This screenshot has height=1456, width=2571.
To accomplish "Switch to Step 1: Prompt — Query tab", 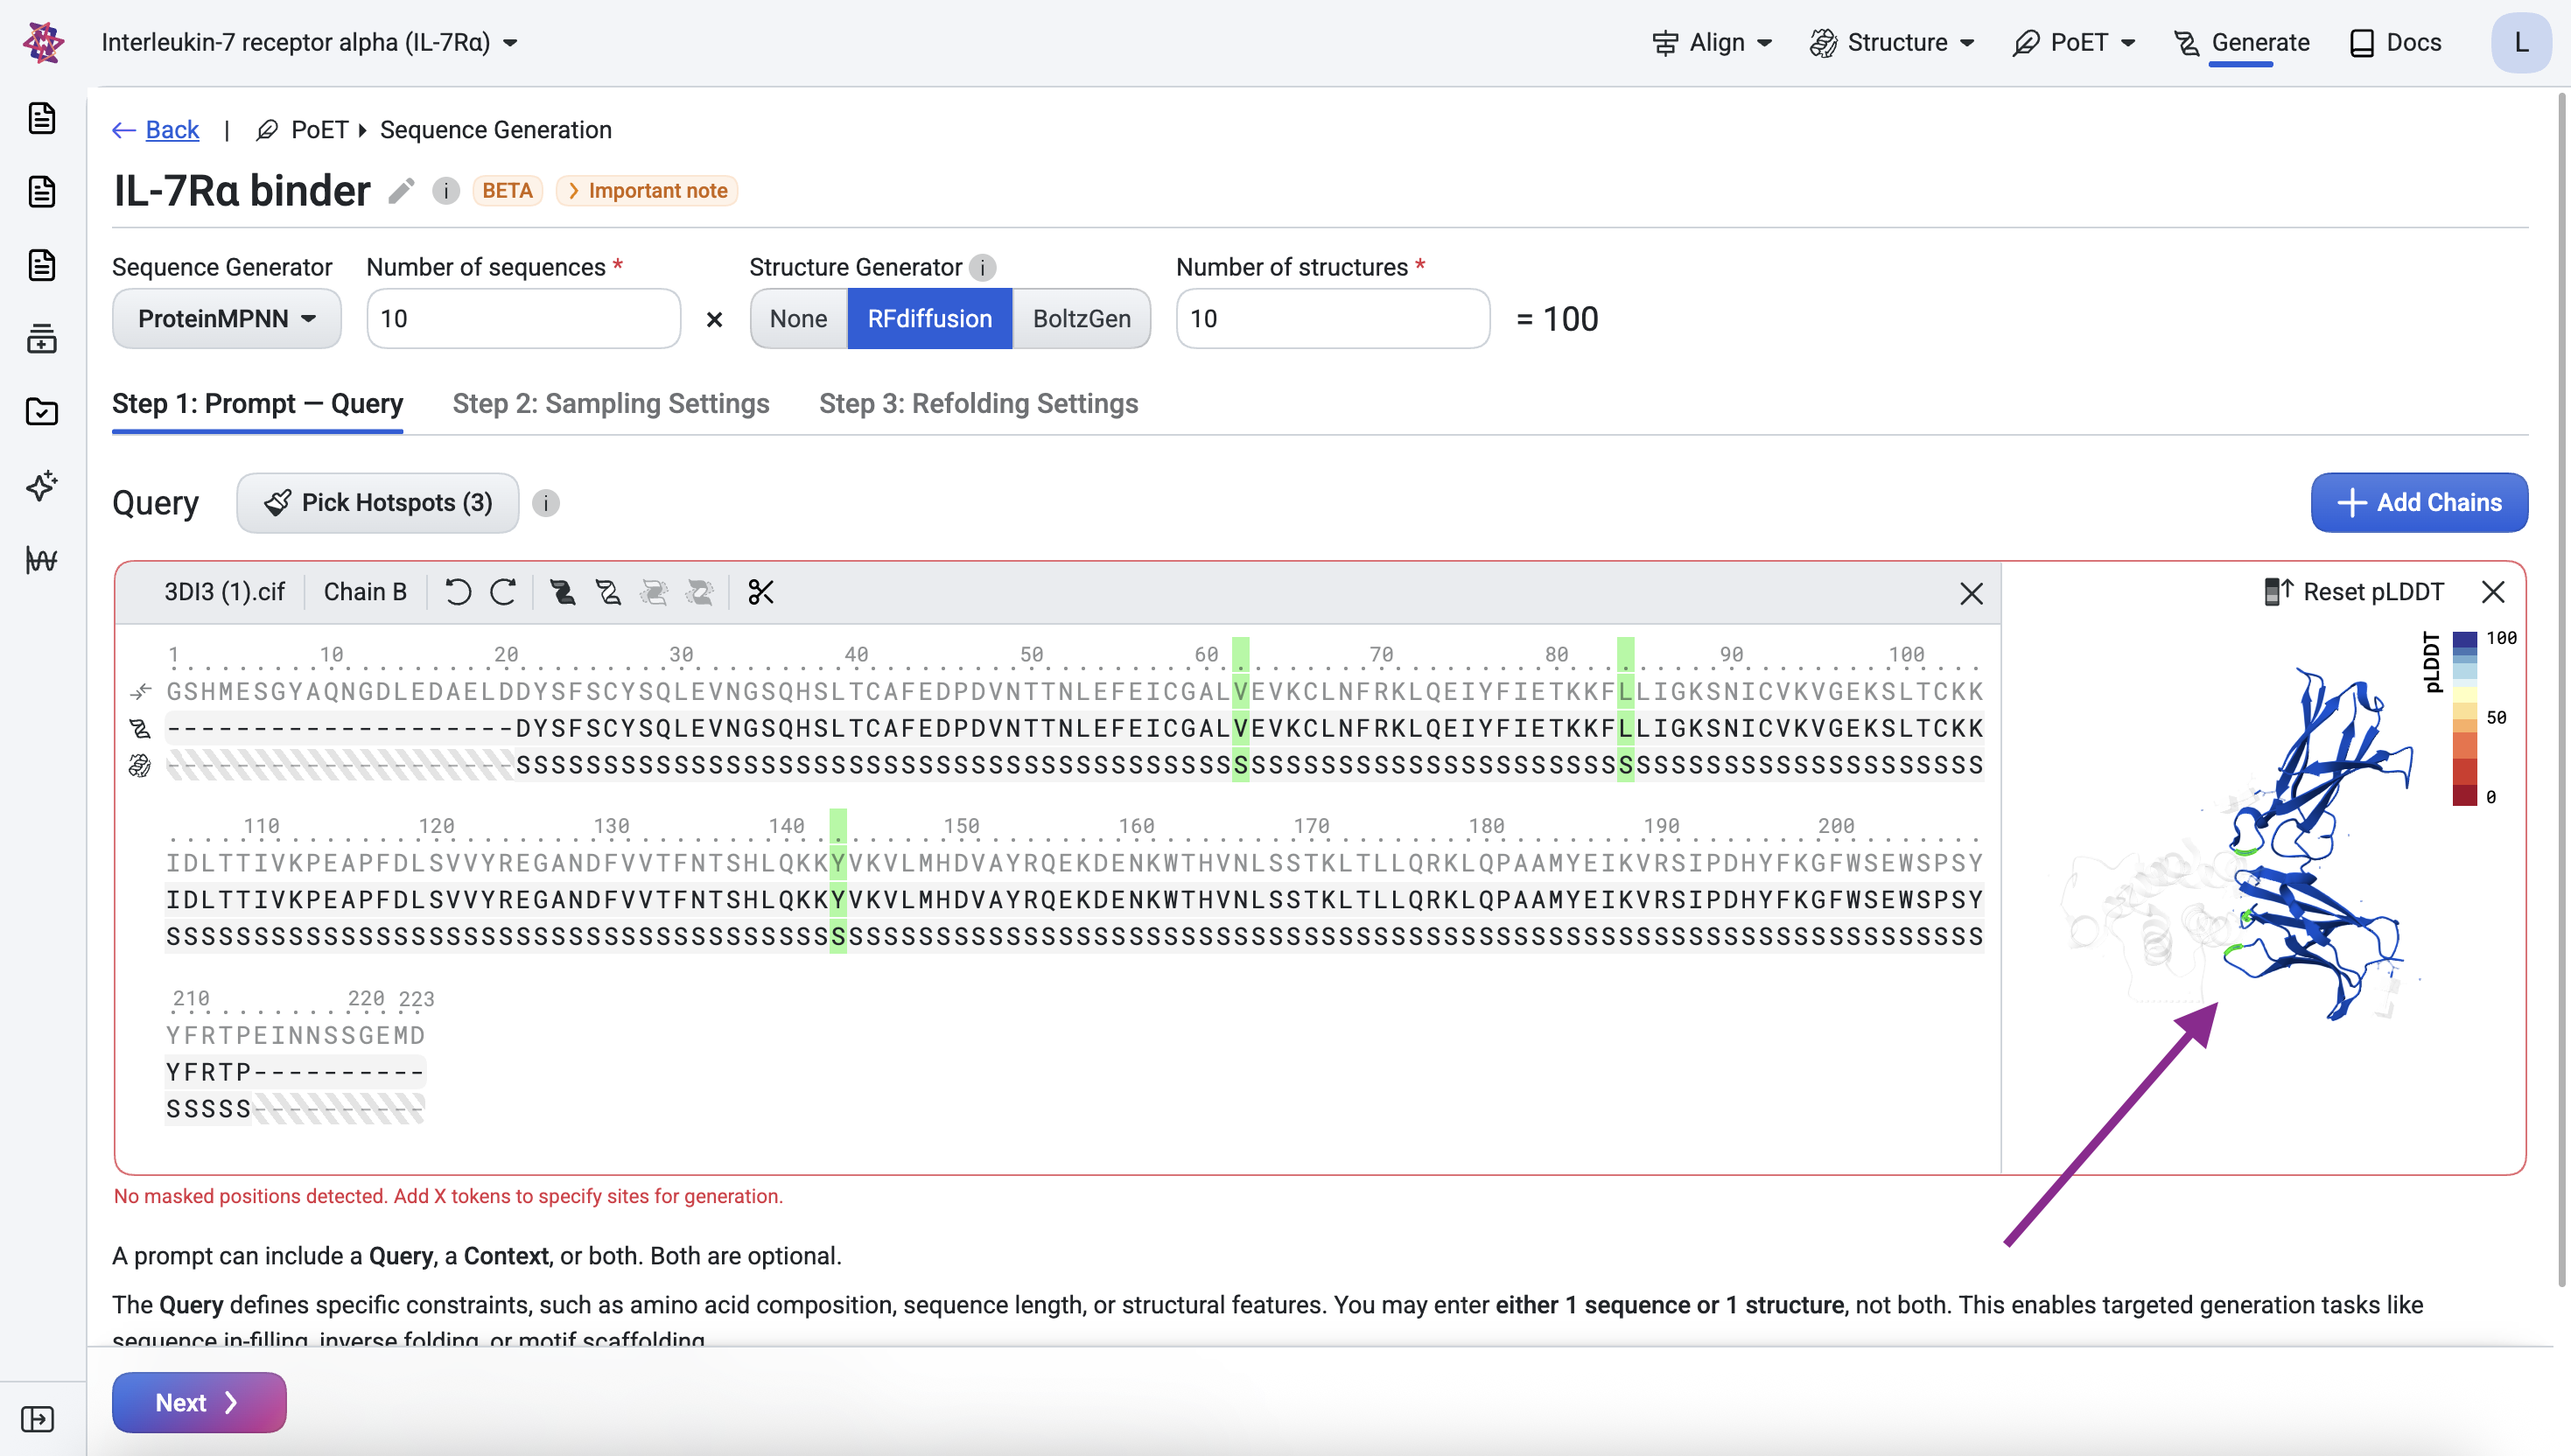I will pos(257,403).
